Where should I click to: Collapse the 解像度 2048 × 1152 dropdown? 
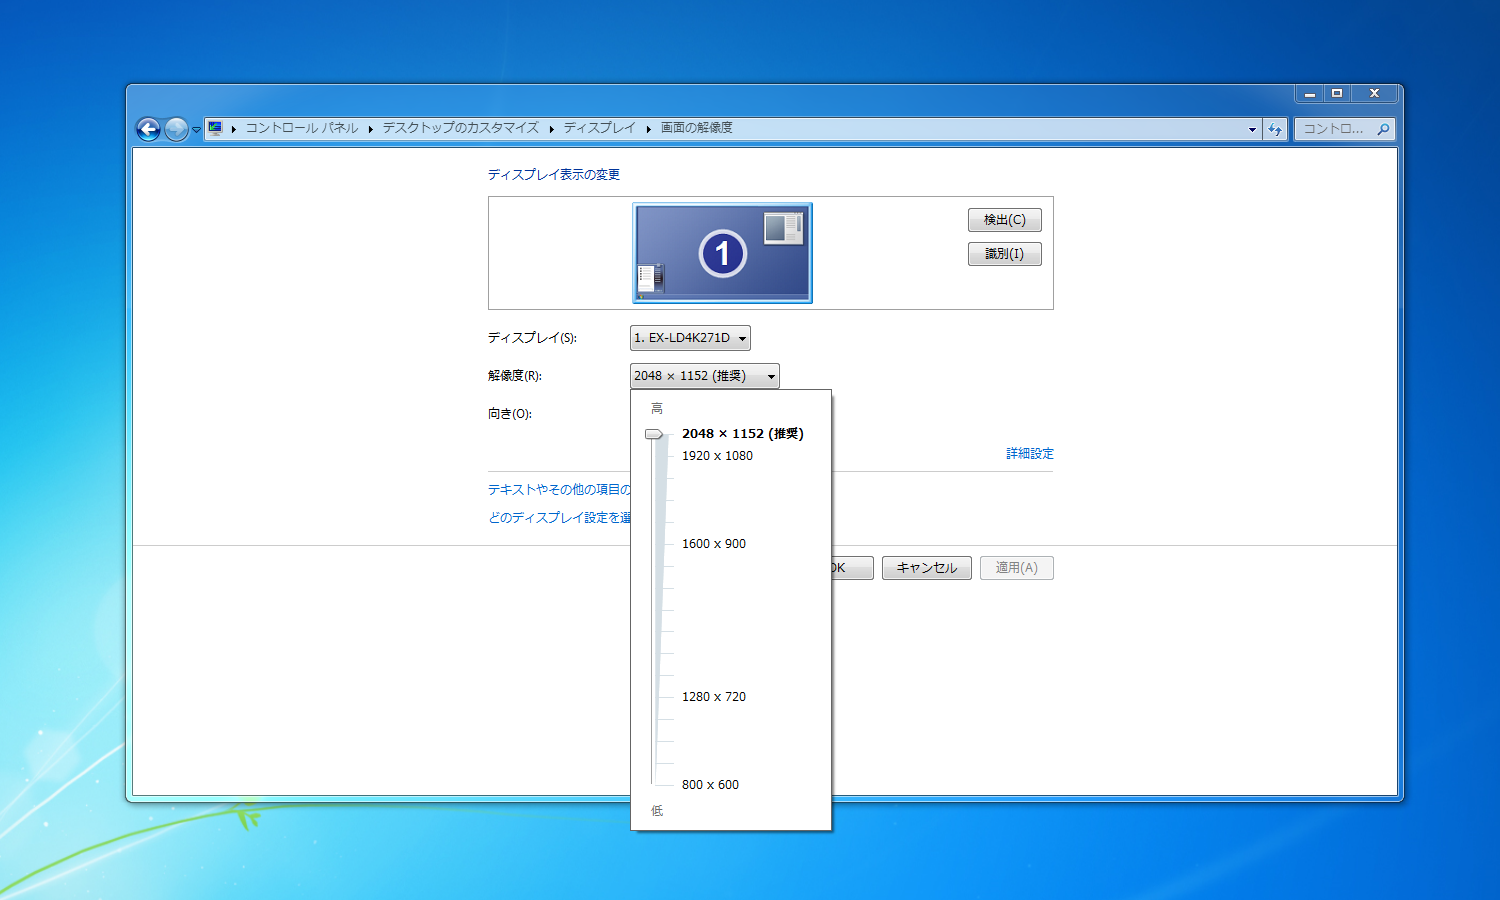(x=705, y=376)
